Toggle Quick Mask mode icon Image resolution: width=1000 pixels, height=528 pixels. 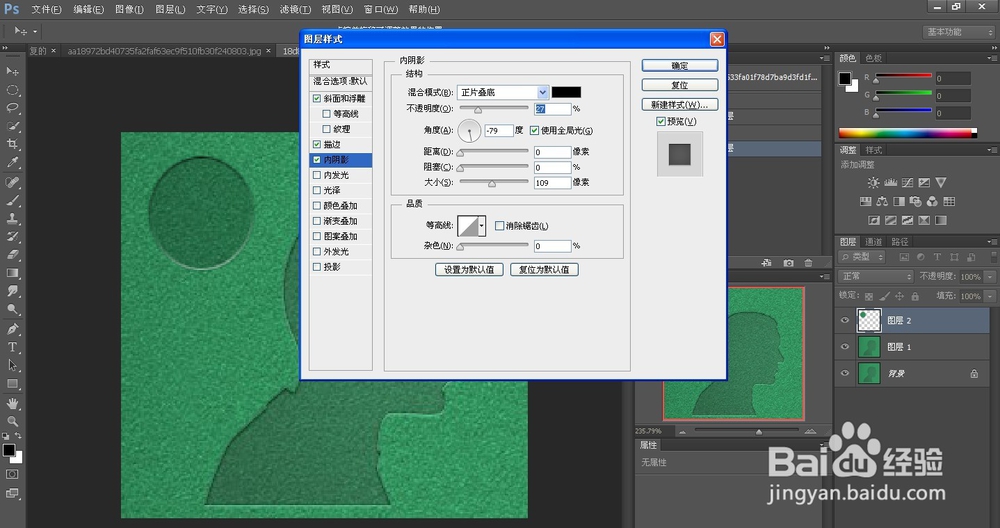(12, 474)
